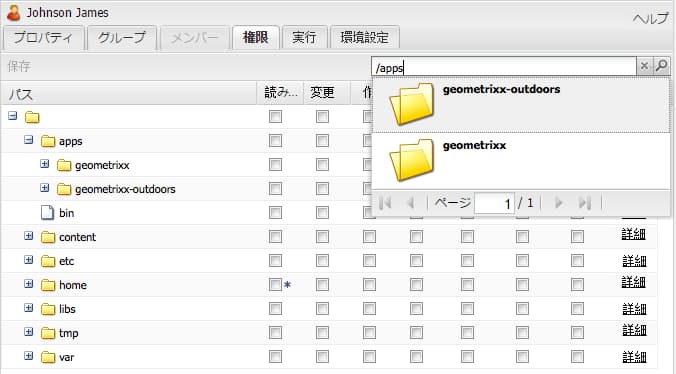Viewport: 676px width, 374px height.
Task: Expand the geometrixx tree node
Action: 44,164
